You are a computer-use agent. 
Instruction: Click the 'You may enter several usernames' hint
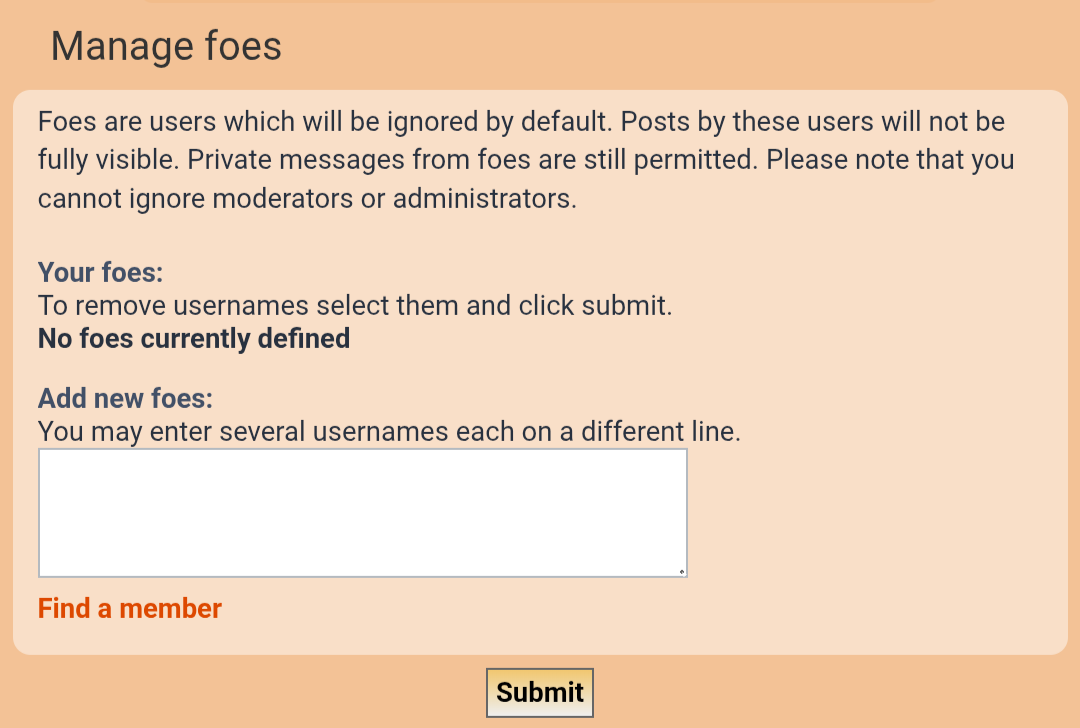(x=389, y=433)
